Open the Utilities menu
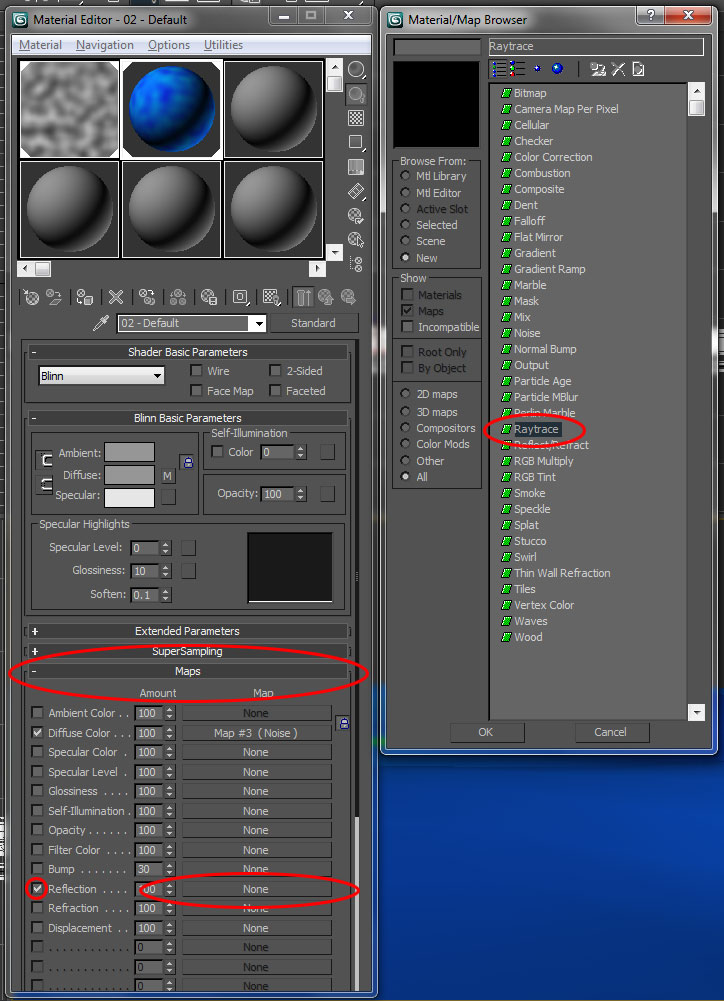The height and width of the screenshot is (1001, 724). pos(223,45)
